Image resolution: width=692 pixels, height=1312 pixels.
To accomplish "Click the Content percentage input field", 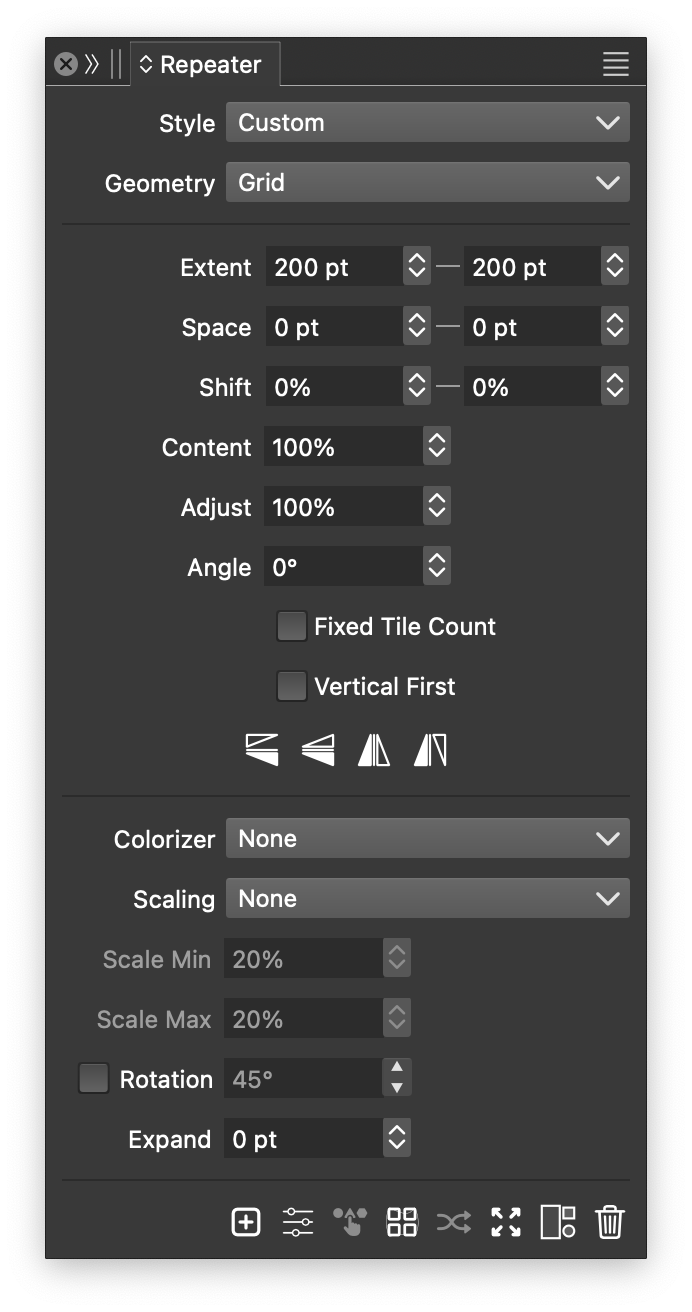I will (x=342, y=447).
